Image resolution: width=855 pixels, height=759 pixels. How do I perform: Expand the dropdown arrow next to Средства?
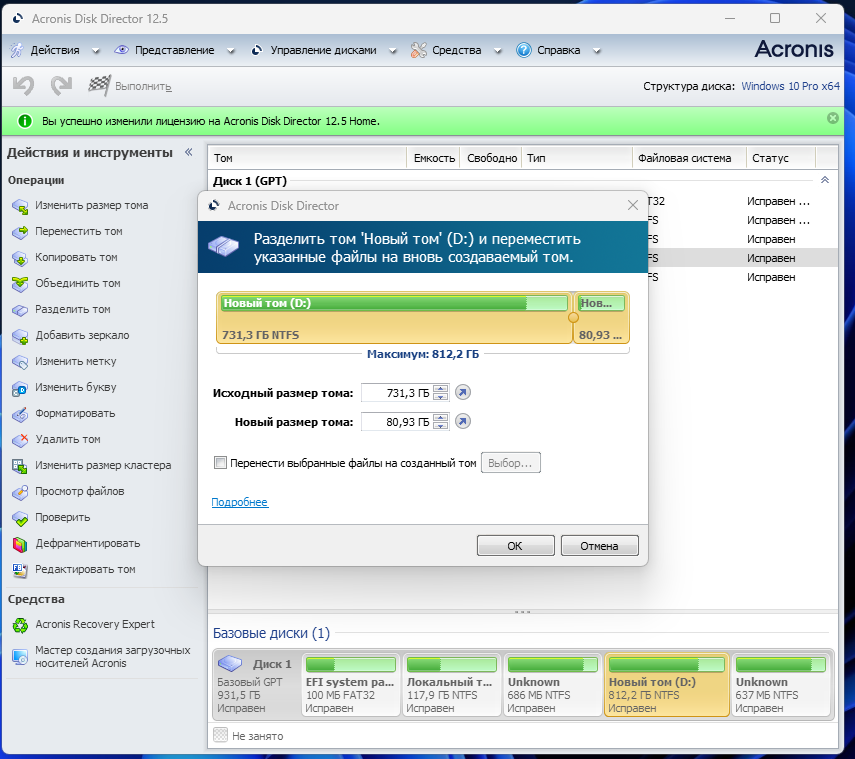pos(498,51)
